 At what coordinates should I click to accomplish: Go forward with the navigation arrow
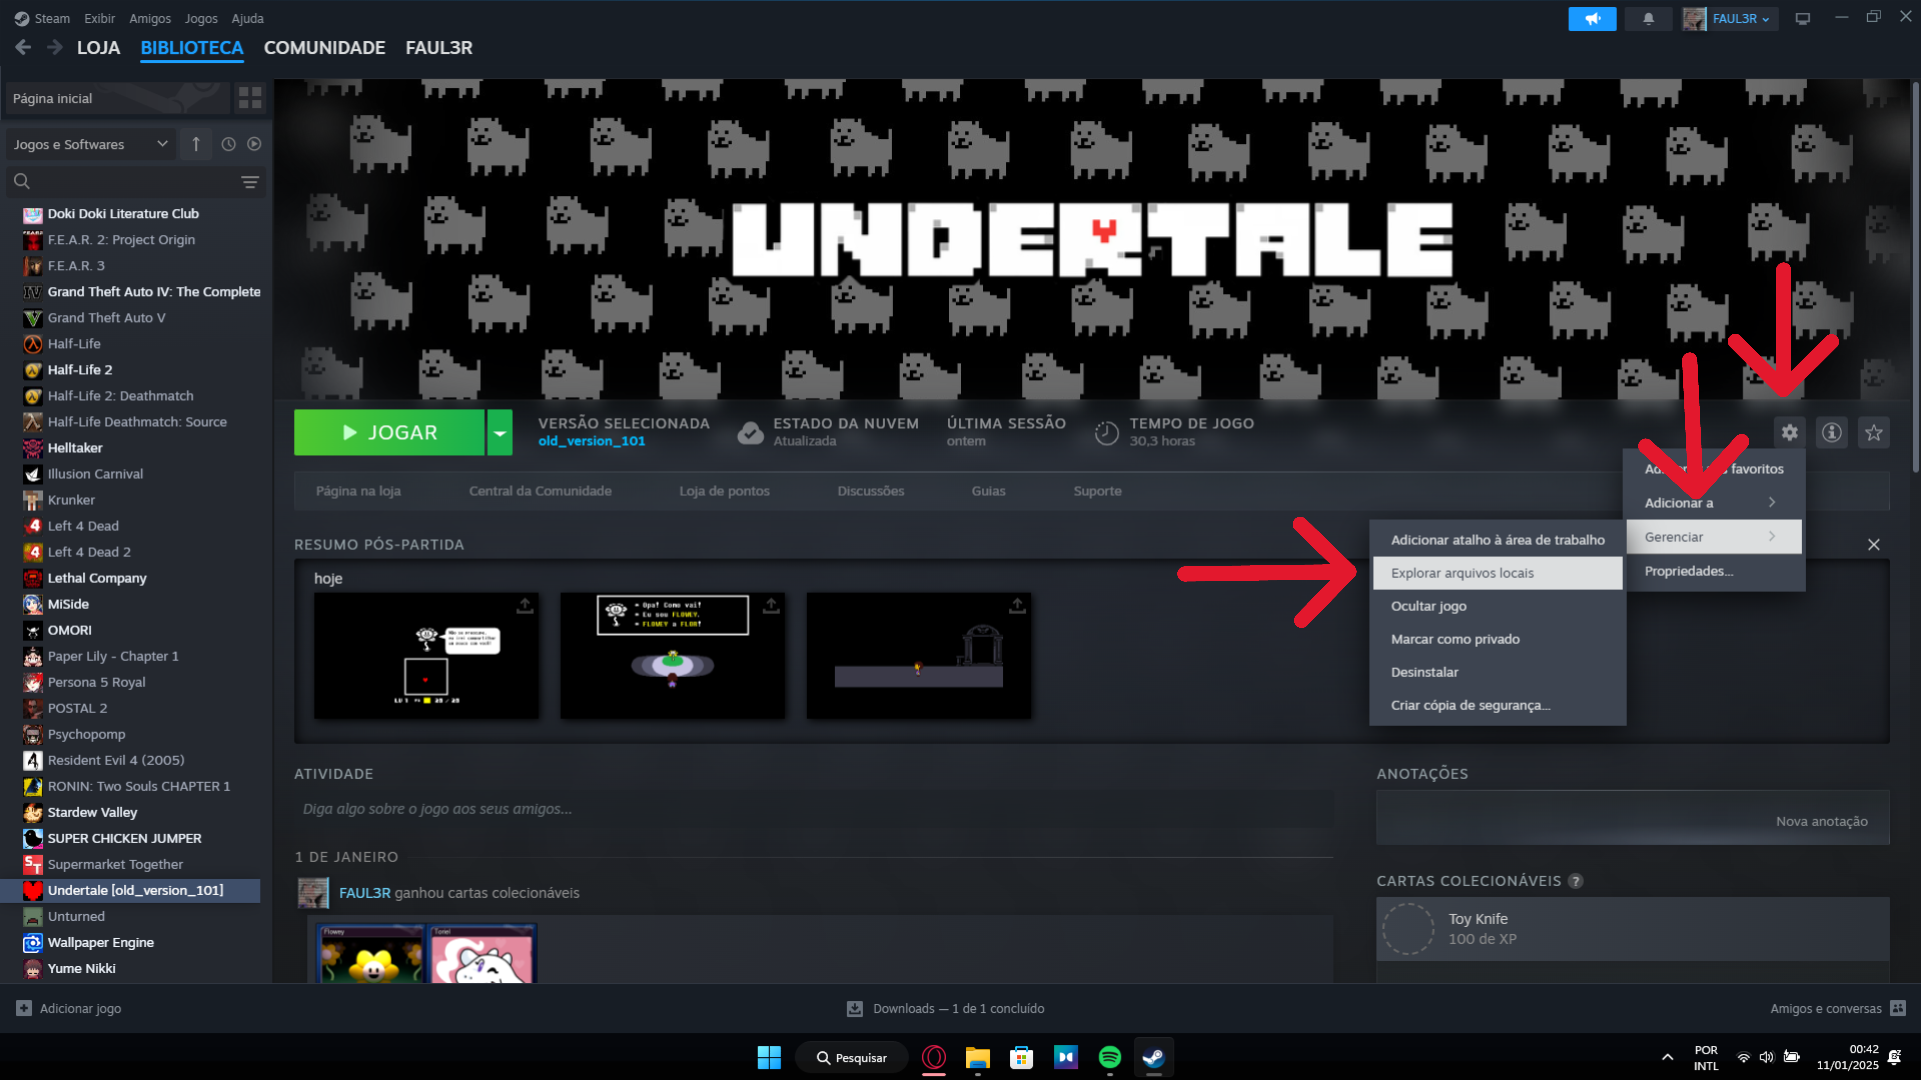point(55,47)
